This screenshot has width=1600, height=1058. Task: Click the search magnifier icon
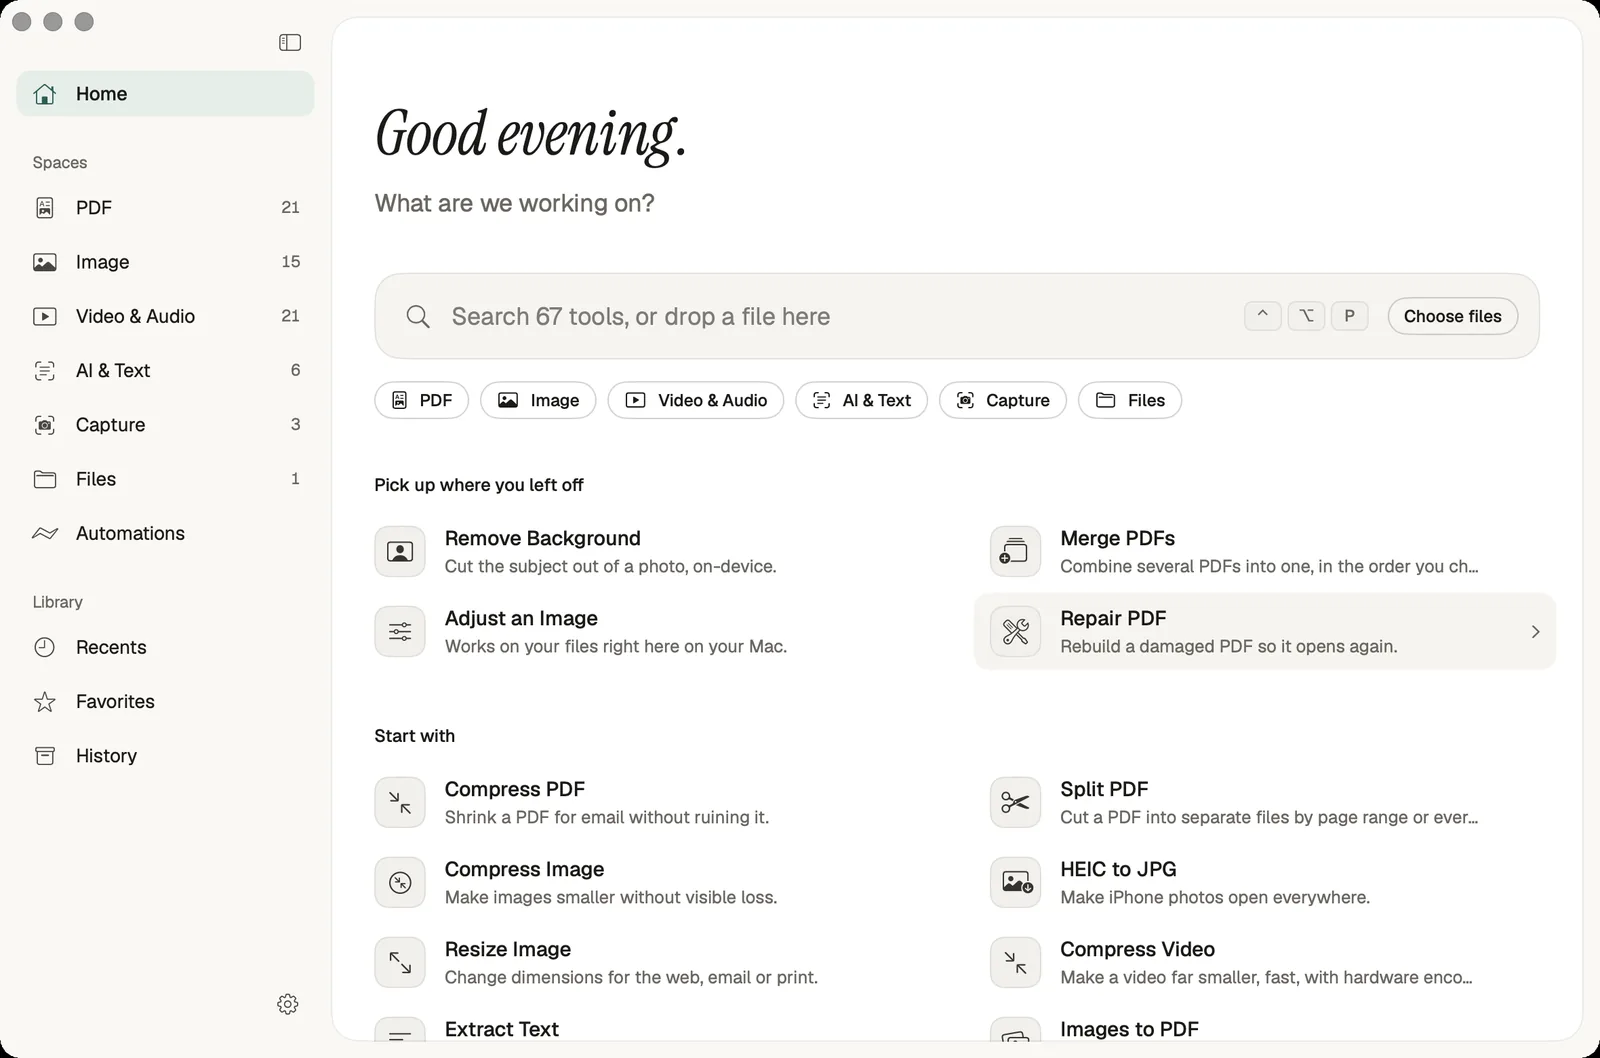click(418, 317)
